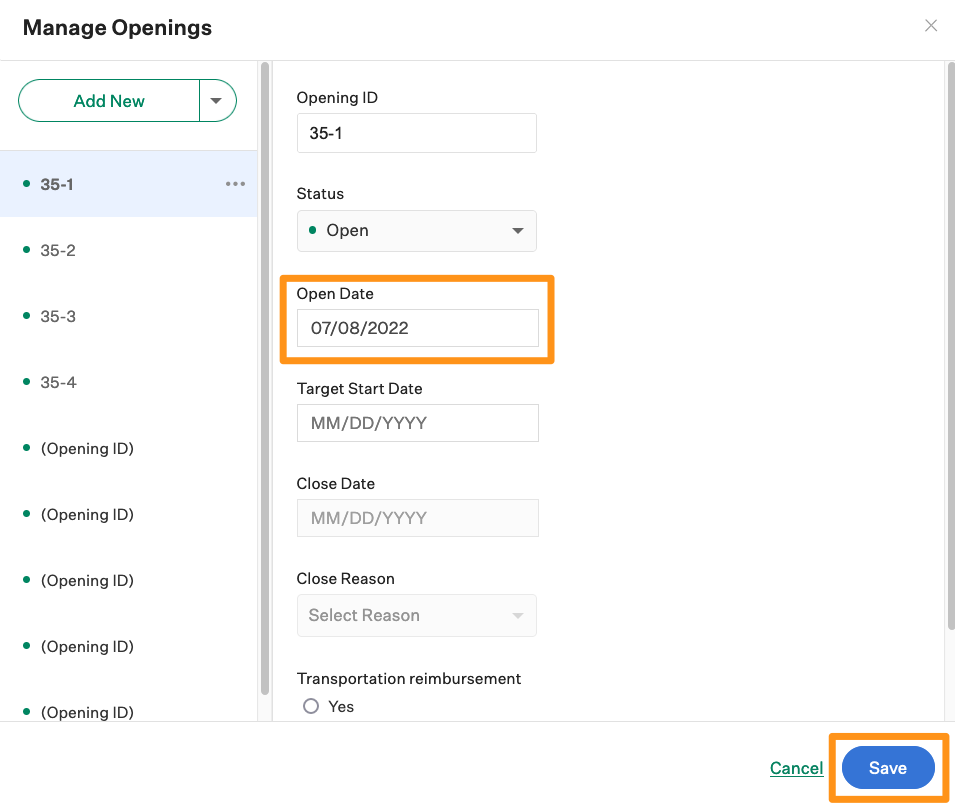Click the dropdown arrow beside Add New
This screenshot has height=804, width=955.
(217, 100)
